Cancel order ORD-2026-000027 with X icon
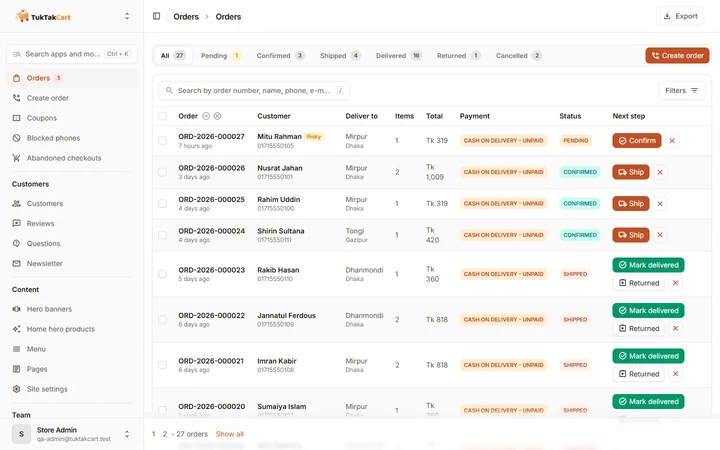 tap(672, 141)
